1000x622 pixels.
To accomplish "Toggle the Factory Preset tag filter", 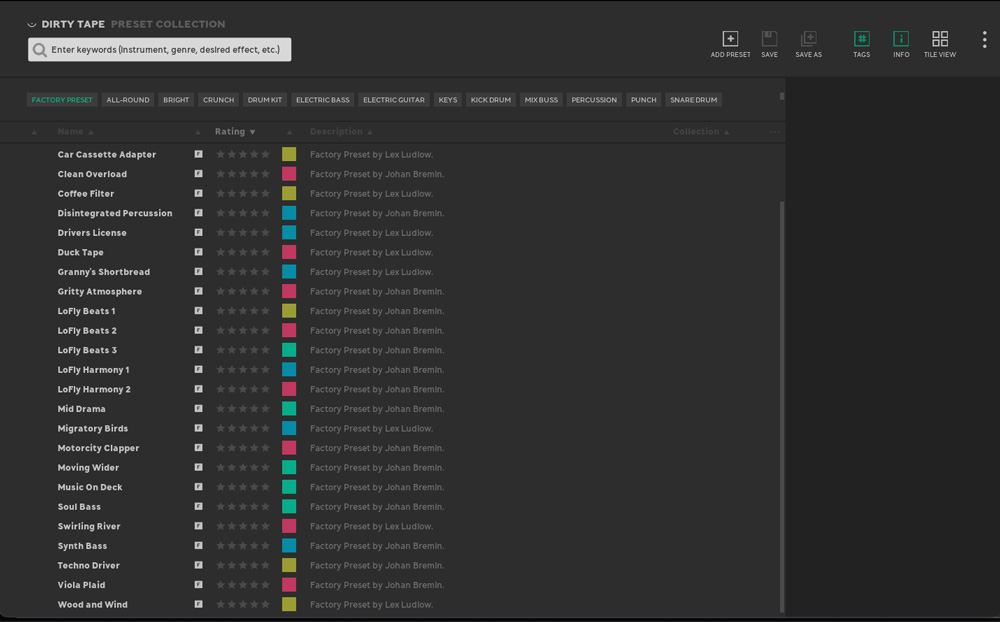I will [62, 100].
